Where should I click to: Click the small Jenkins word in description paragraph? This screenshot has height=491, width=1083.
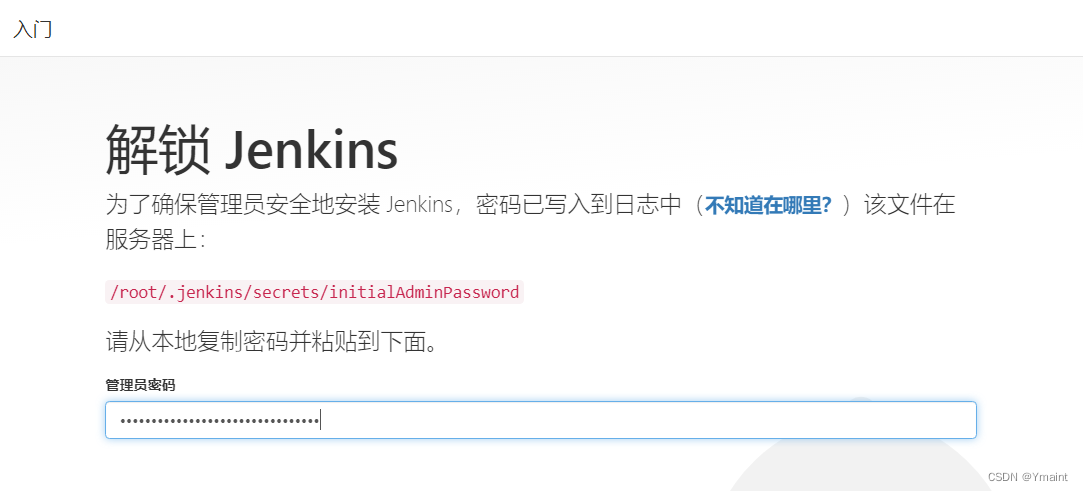421,205
